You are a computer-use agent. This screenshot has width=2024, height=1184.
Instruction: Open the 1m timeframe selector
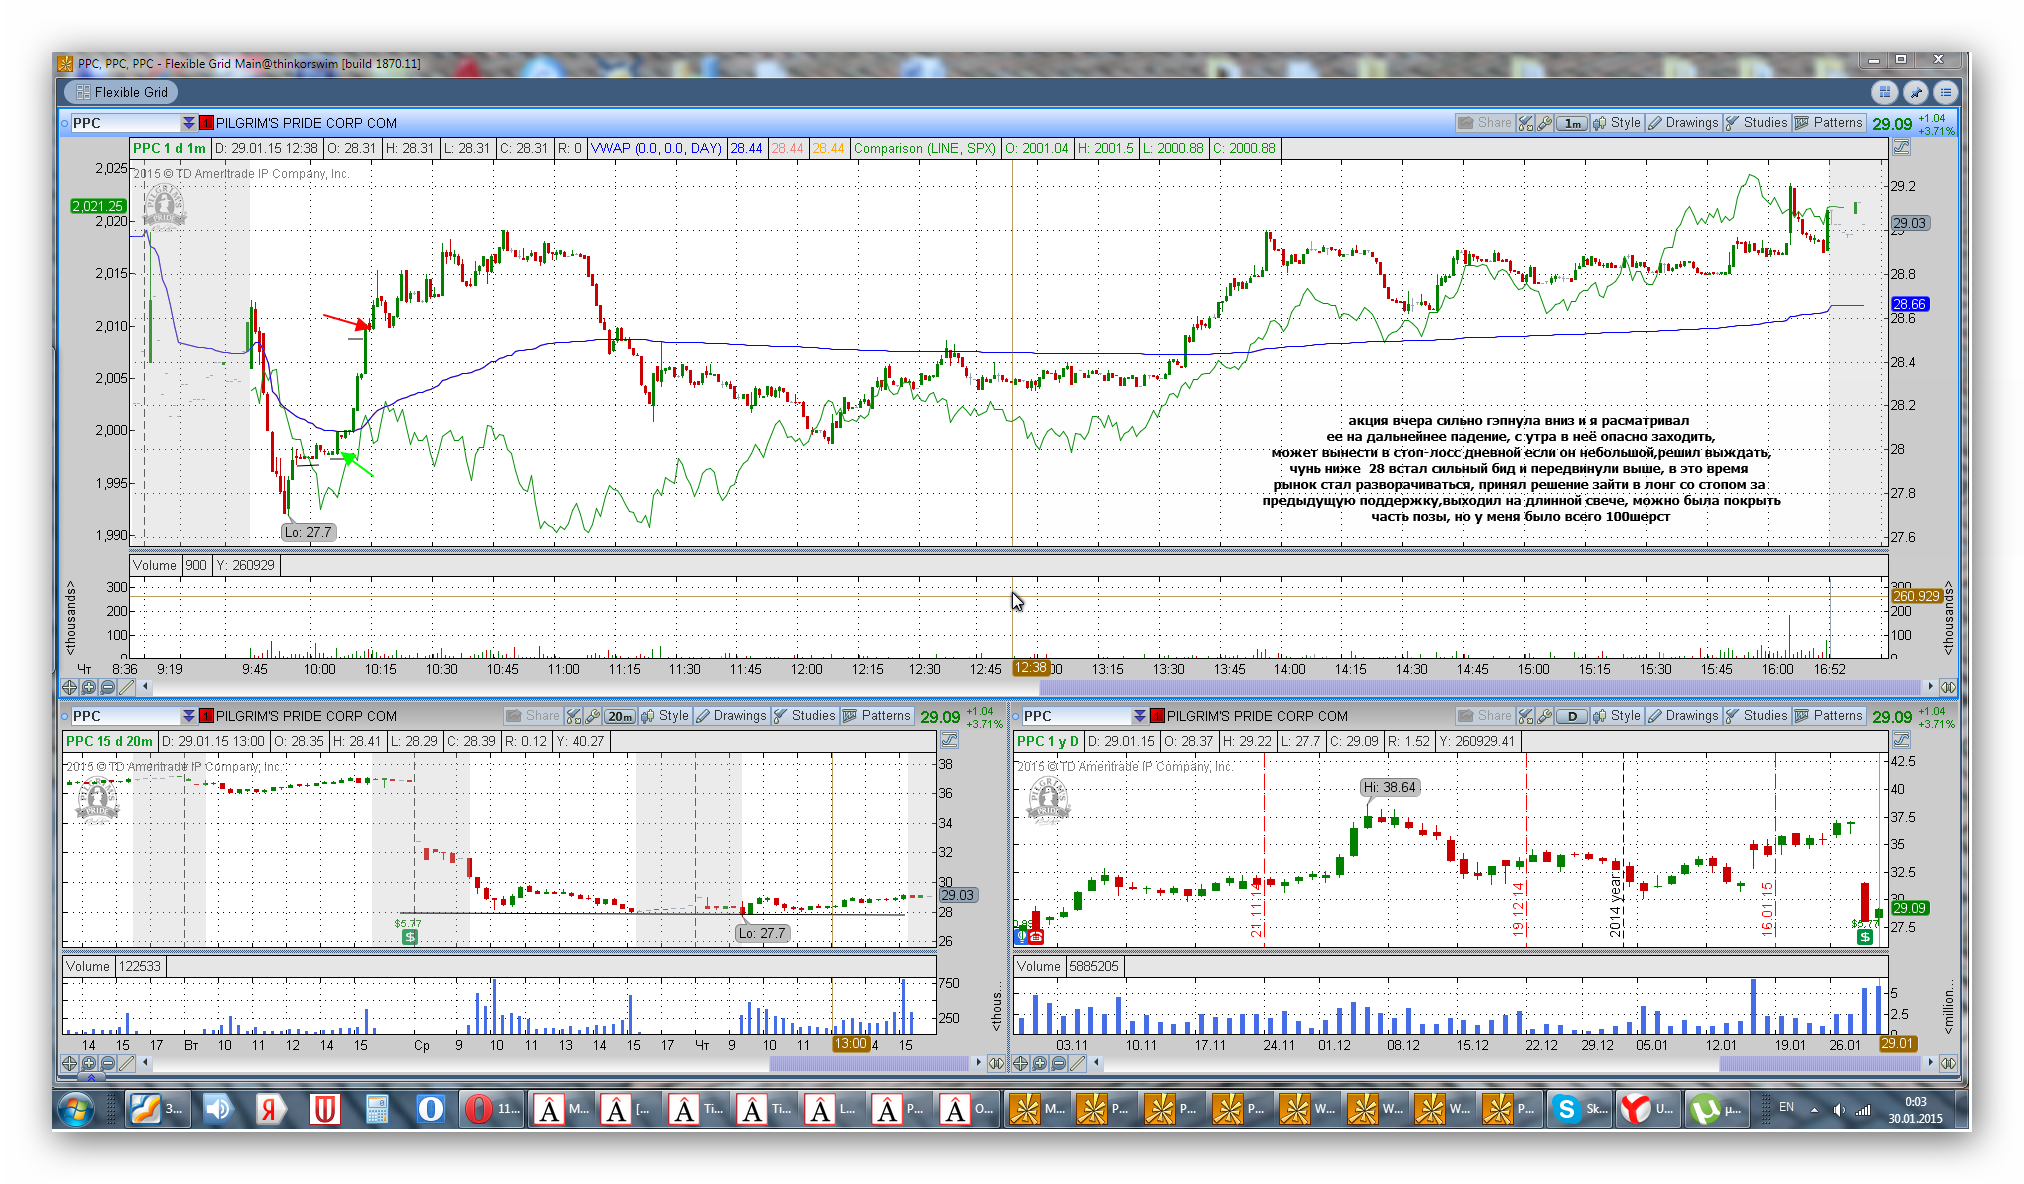[x=1572, y=123]
